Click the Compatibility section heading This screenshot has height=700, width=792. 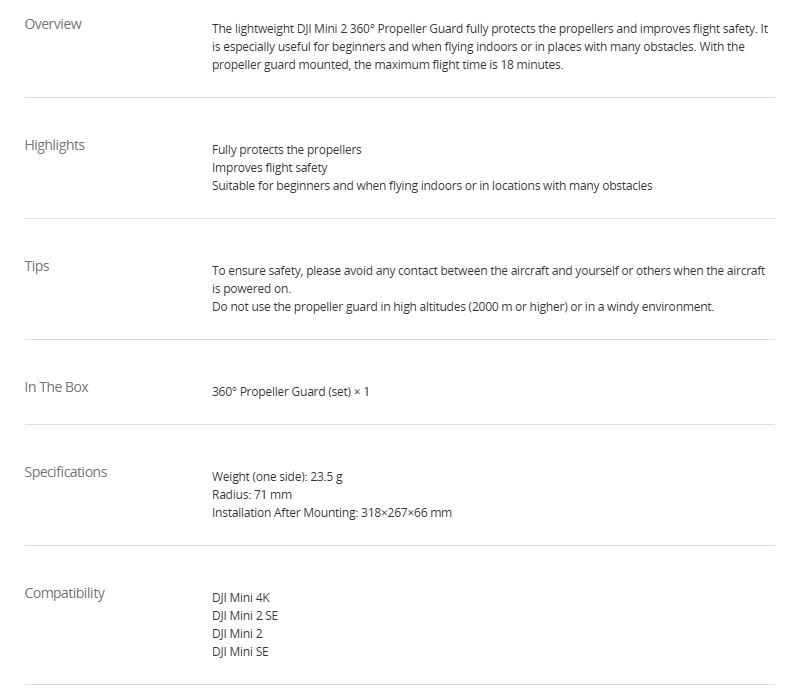tap(64, 593)
